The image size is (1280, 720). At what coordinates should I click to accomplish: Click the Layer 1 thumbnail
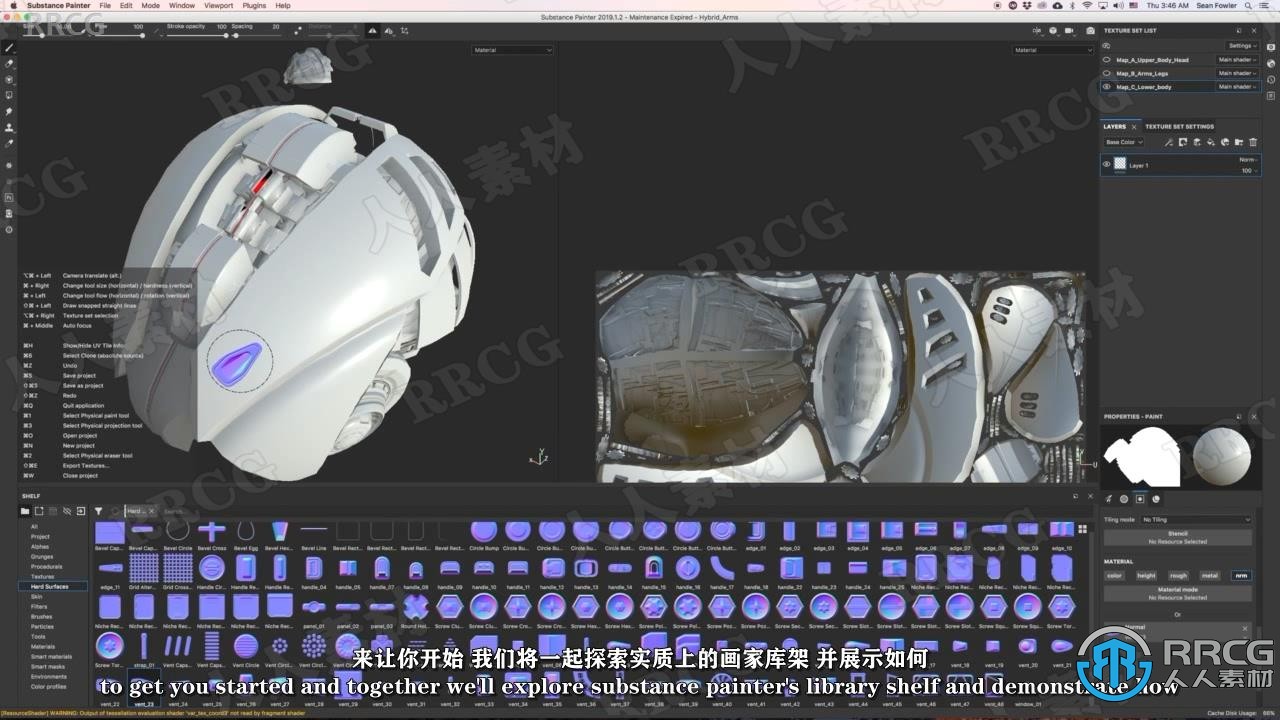[1120, 164]
